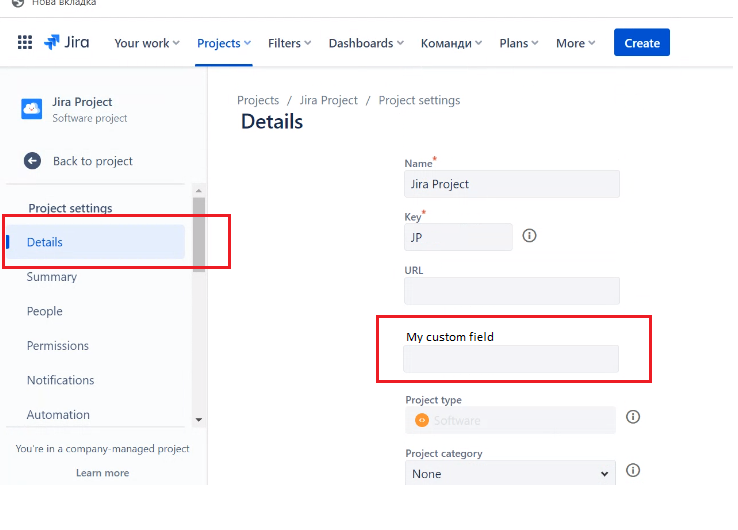The image size is (738, 530).
Task: Click the Jira Project cloud avatar
Action: tap(32, 109)
